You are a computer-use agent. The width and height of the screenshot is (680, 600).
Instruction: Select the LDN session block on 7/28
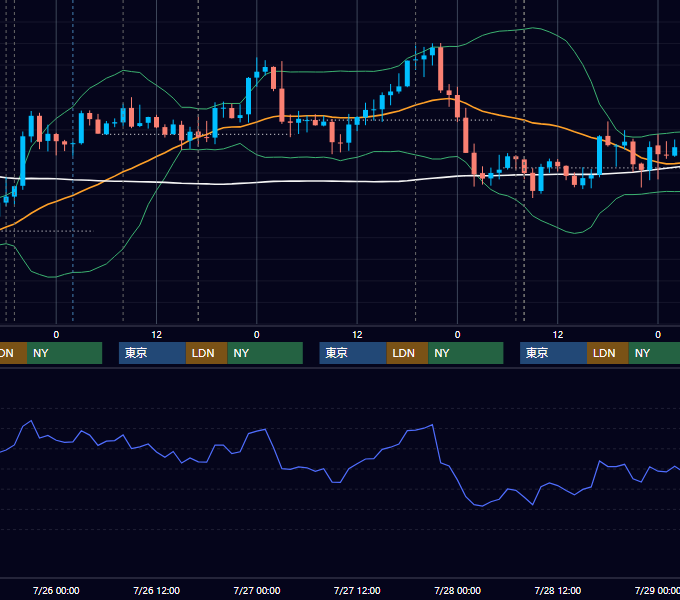(x=608, y=353)
